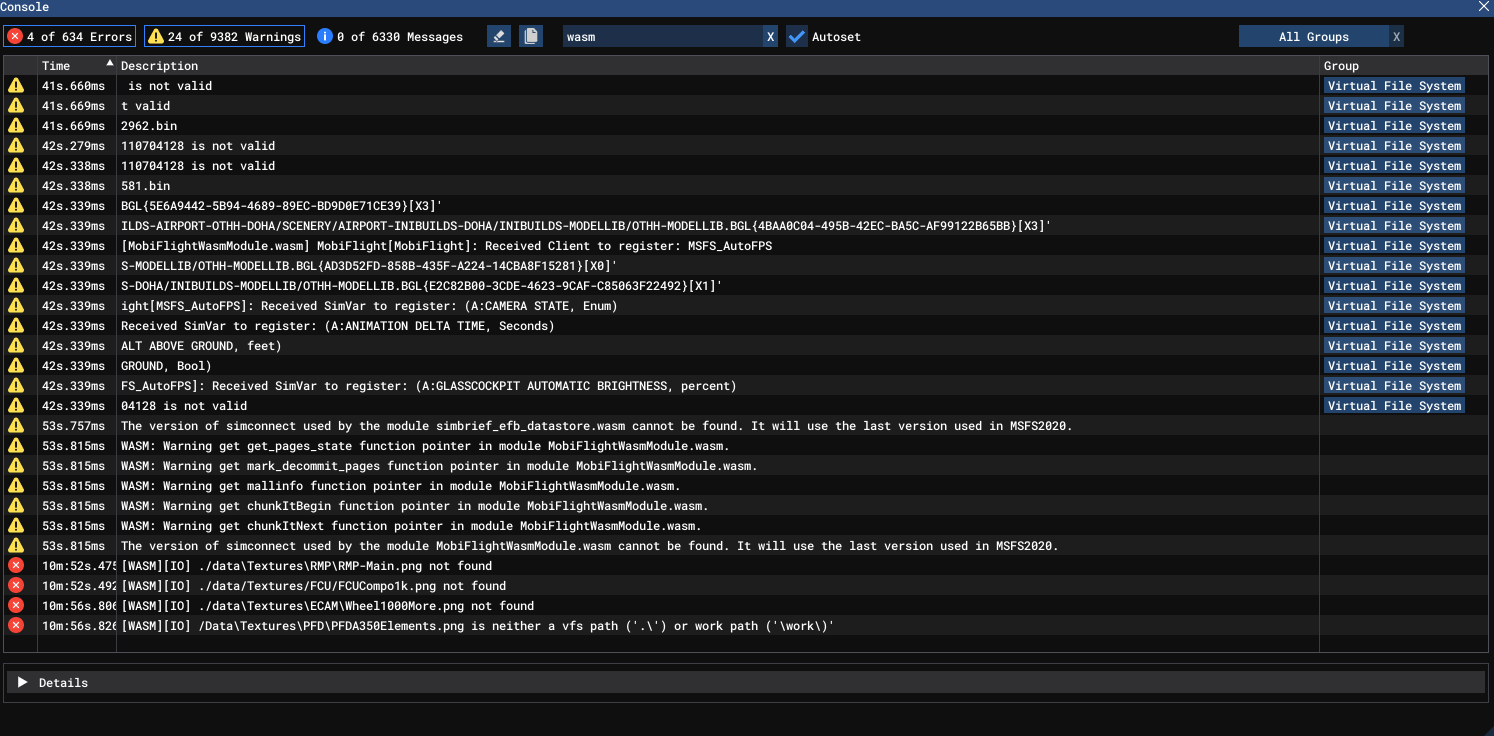Viewport: 1494px width, 736px height.
Task: Expand the Details section
Action: pos(23,682)
